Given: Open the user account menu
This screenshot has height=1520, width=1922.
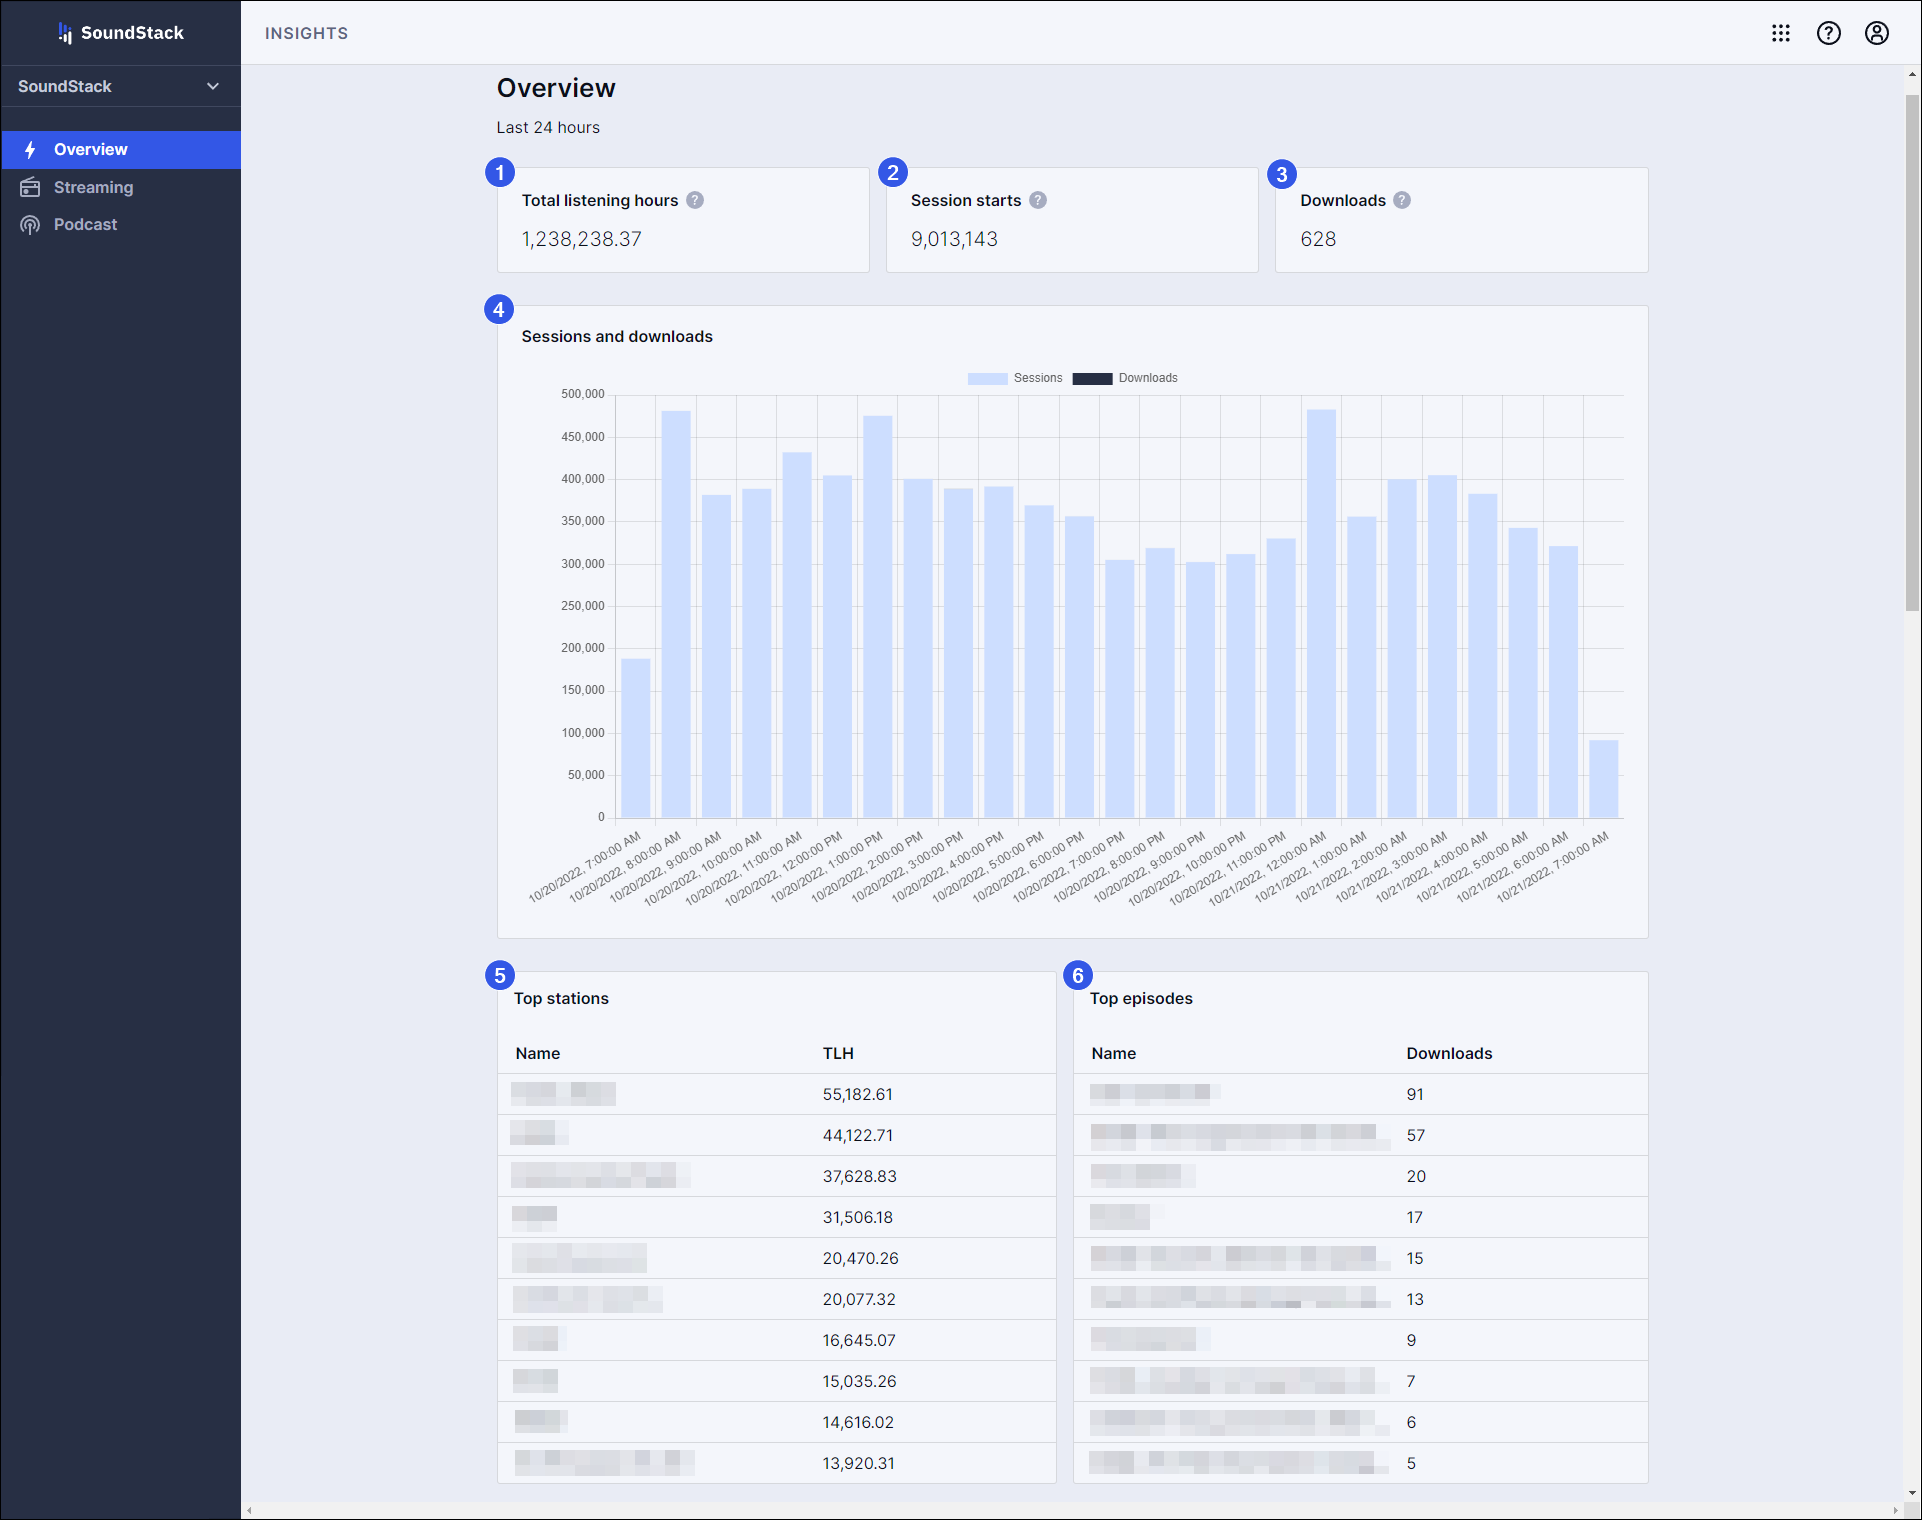Looking at the screenshot, I should pos(1877,33).
